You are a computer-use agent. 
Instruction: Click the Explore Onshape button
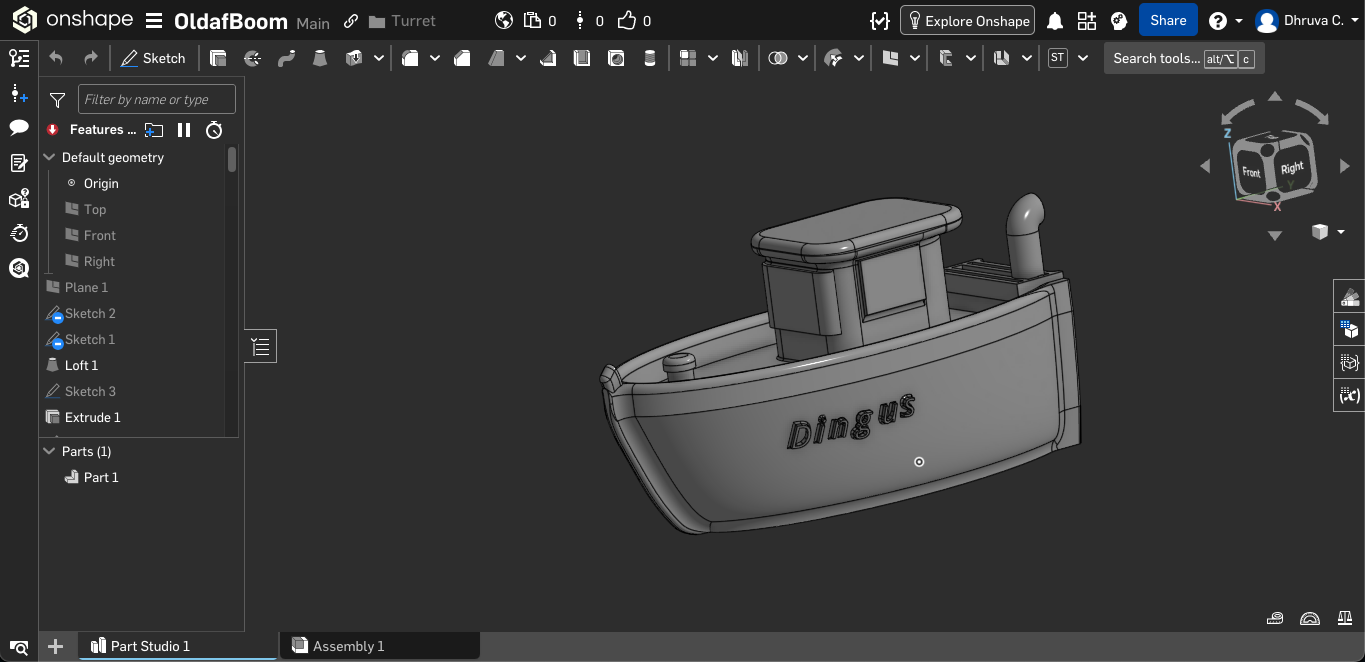pyautogui.click(x=967, y=20)
